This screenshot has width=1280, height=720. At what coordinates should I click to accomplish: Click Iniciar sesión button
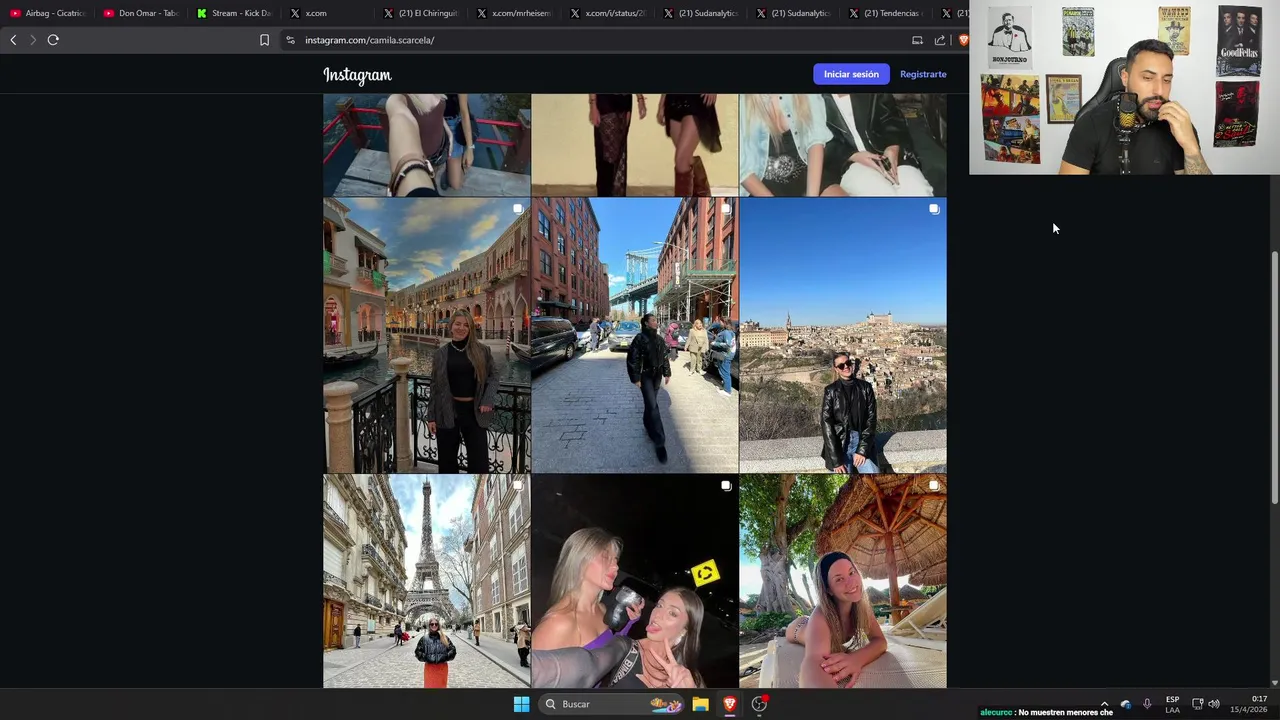click(851, 74)
